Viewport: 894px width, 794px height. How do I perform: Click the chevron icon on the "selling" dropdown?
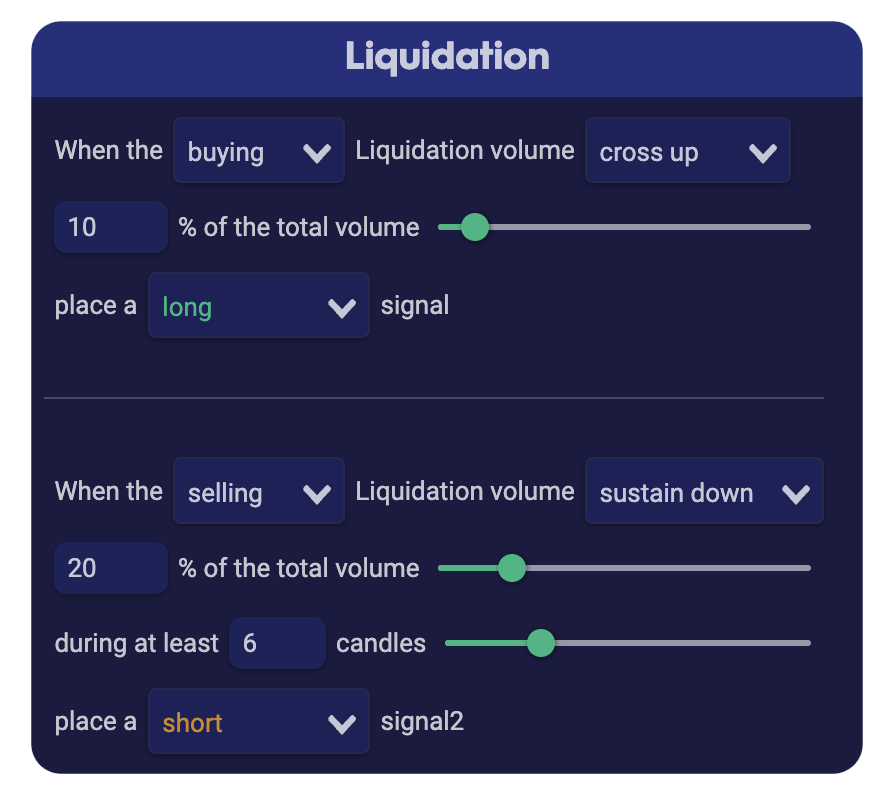click(x=318, y=491)
